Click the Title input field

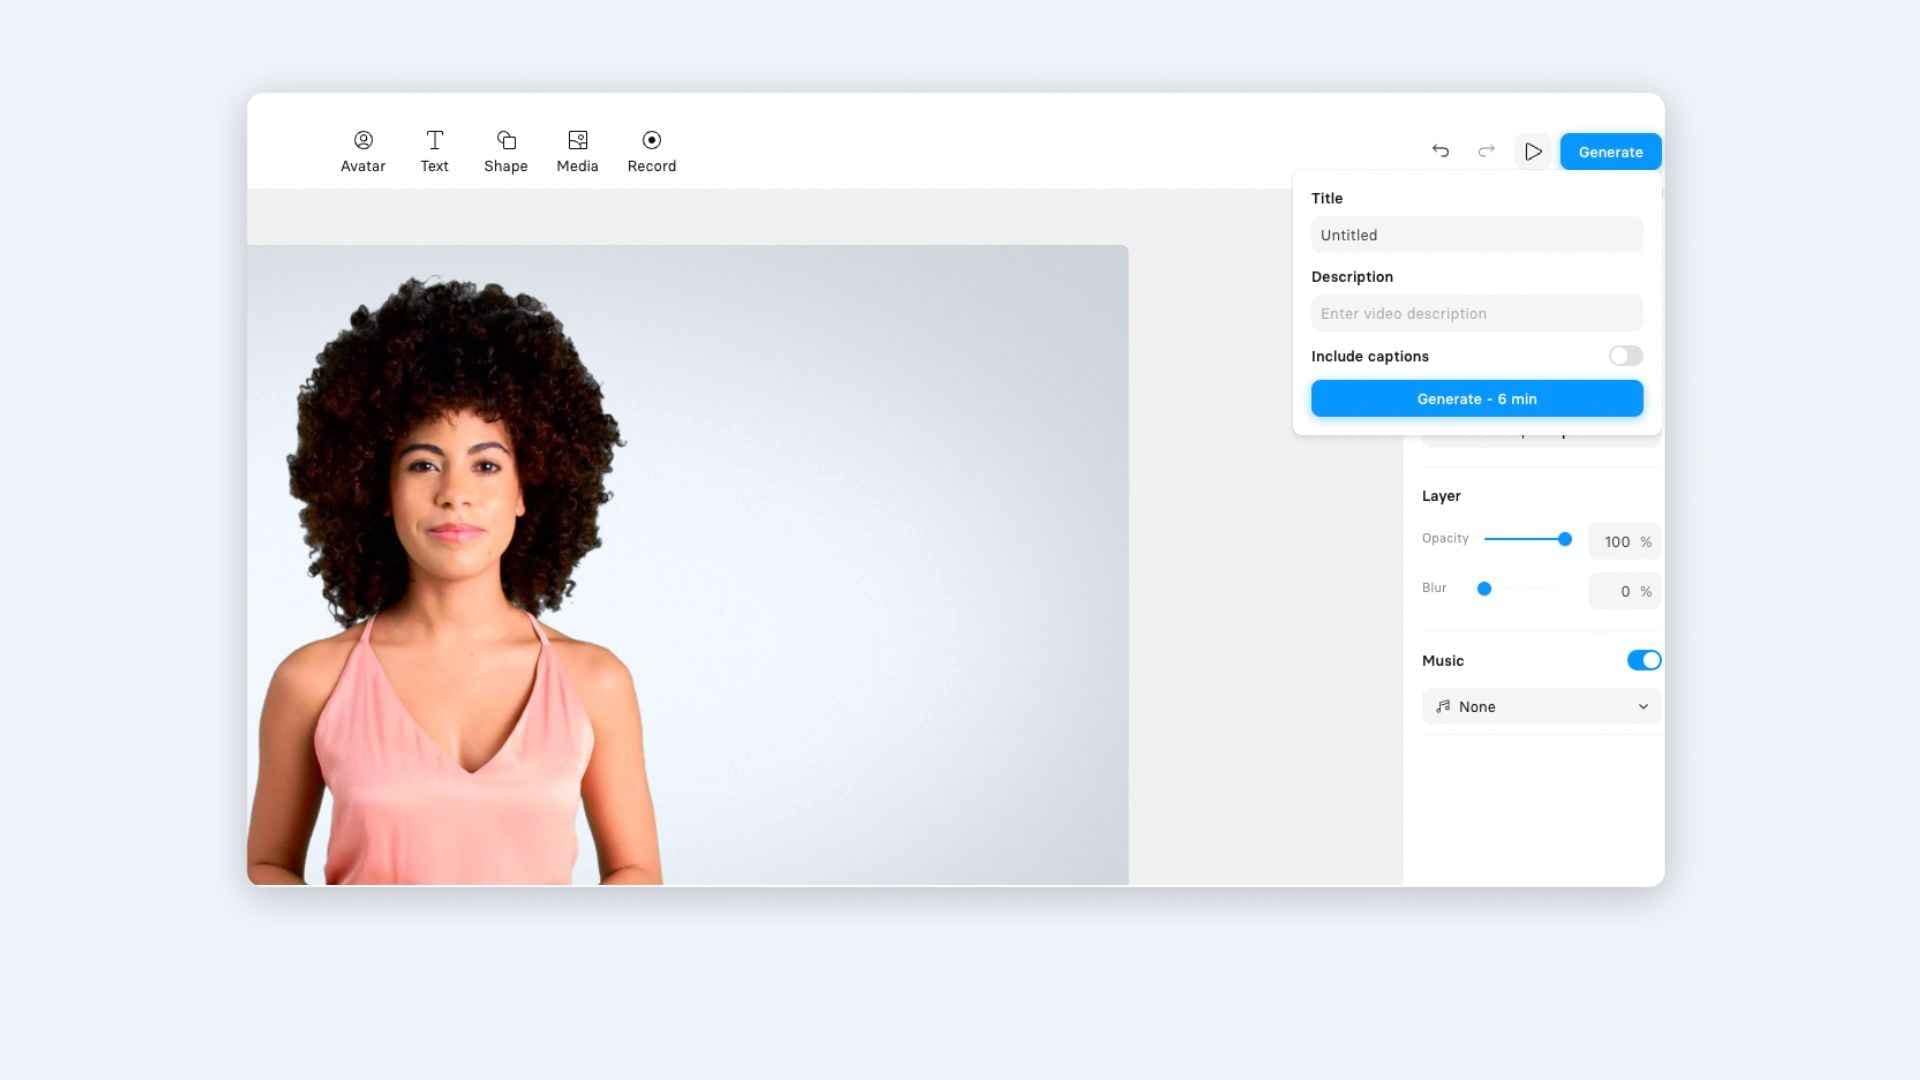click(x=1476, y=235)
